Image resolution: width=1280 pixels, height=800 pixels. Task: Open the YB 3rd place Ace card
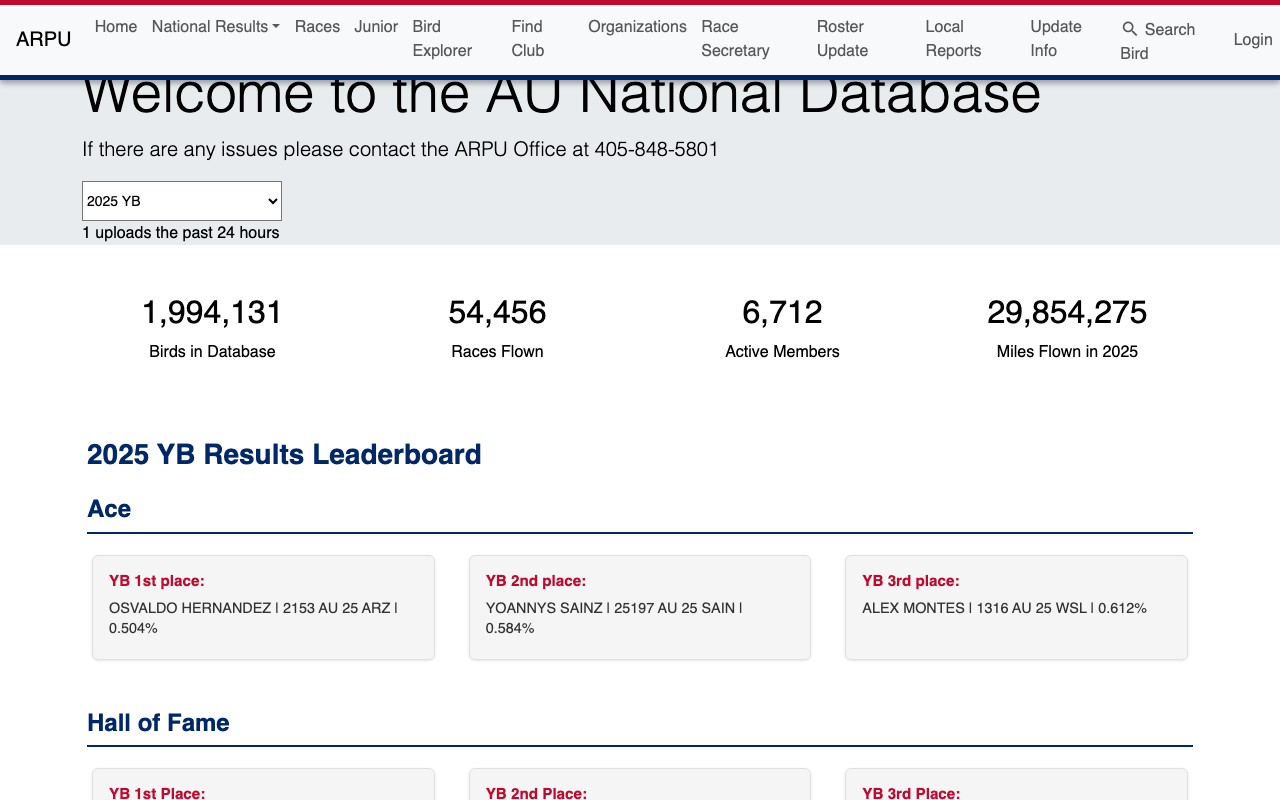pos(1016,607)
